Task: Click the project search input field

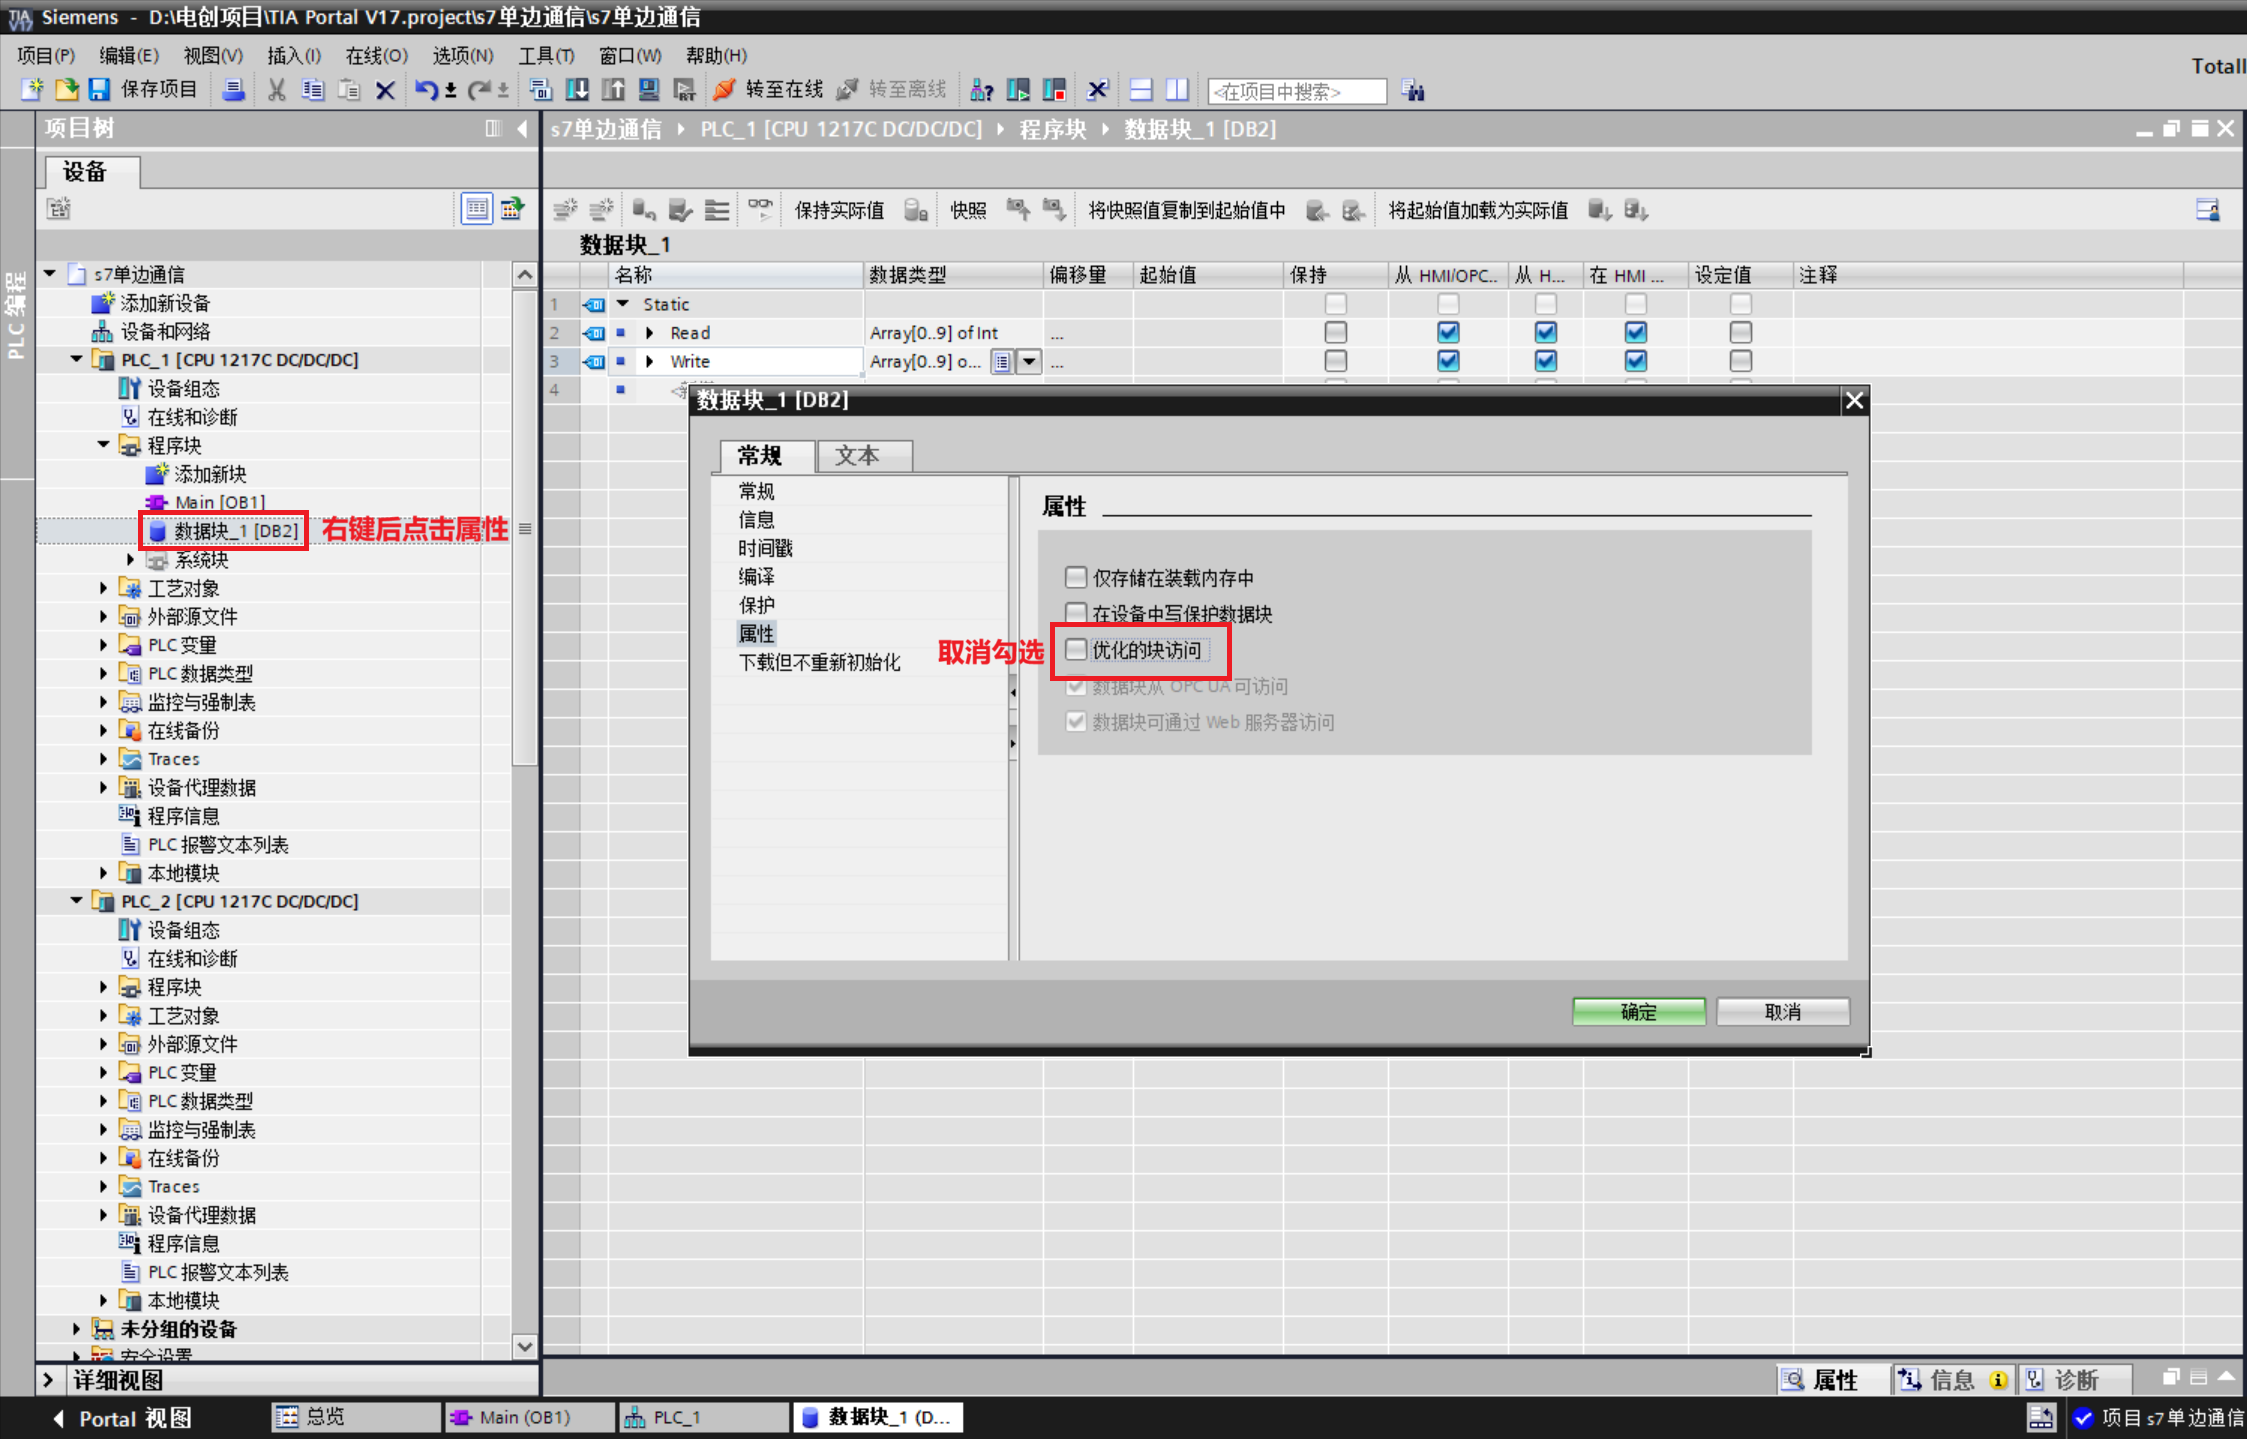Action: tap(1296, 91)
